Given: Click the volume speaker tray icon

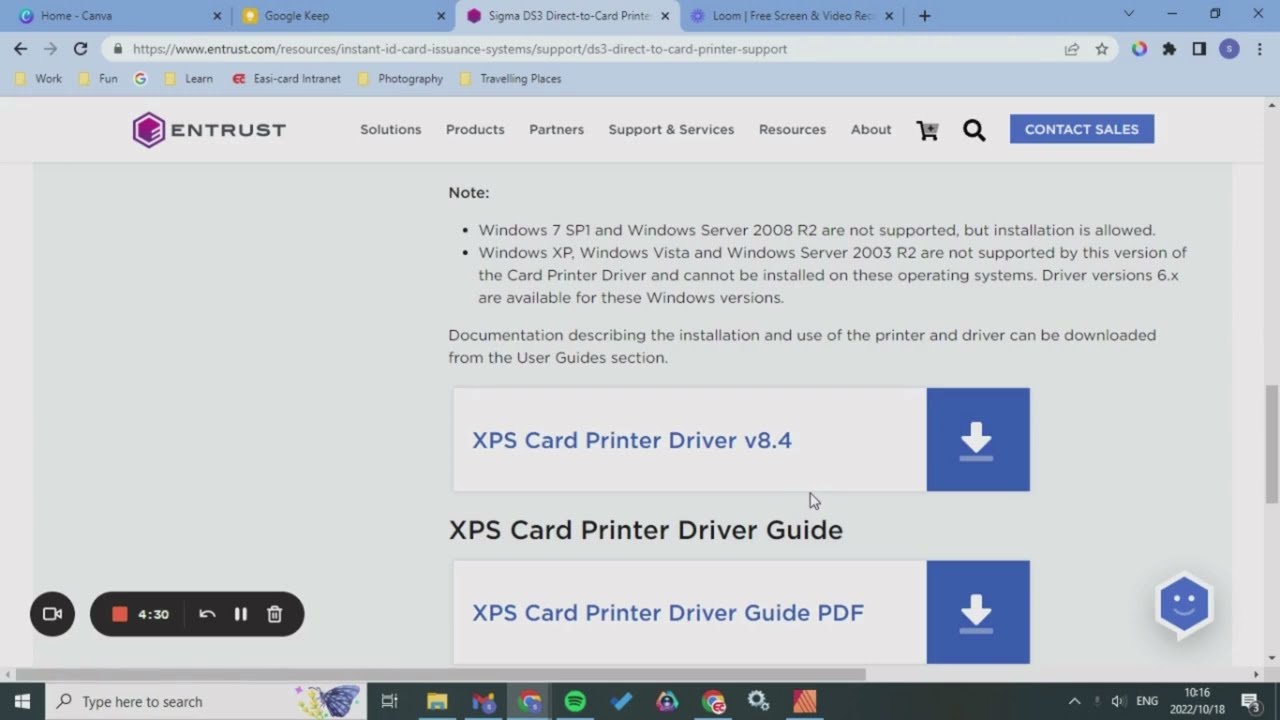Looking at the screenshot, I should (x=1118, y=701).
